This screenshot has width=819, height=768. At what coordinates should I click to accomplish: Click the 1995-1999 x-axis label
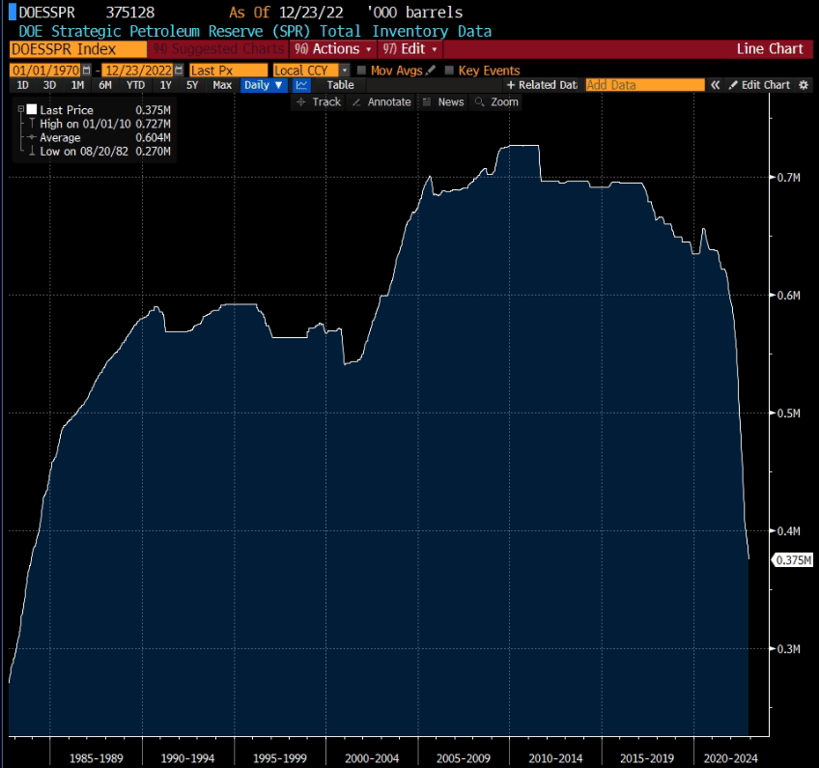(x=280, y=758)
